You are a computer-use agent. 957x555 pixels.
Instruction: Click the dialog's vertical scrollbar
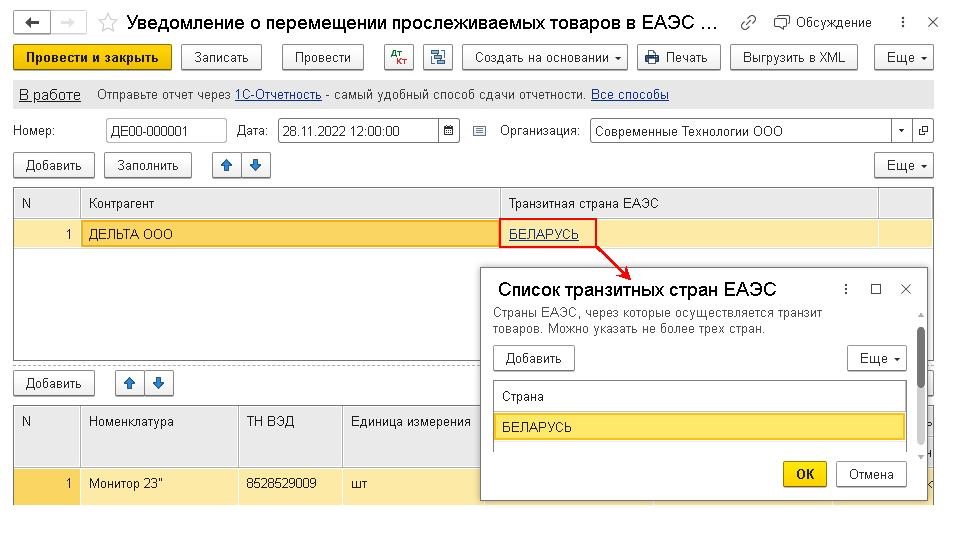click(921, 356)
